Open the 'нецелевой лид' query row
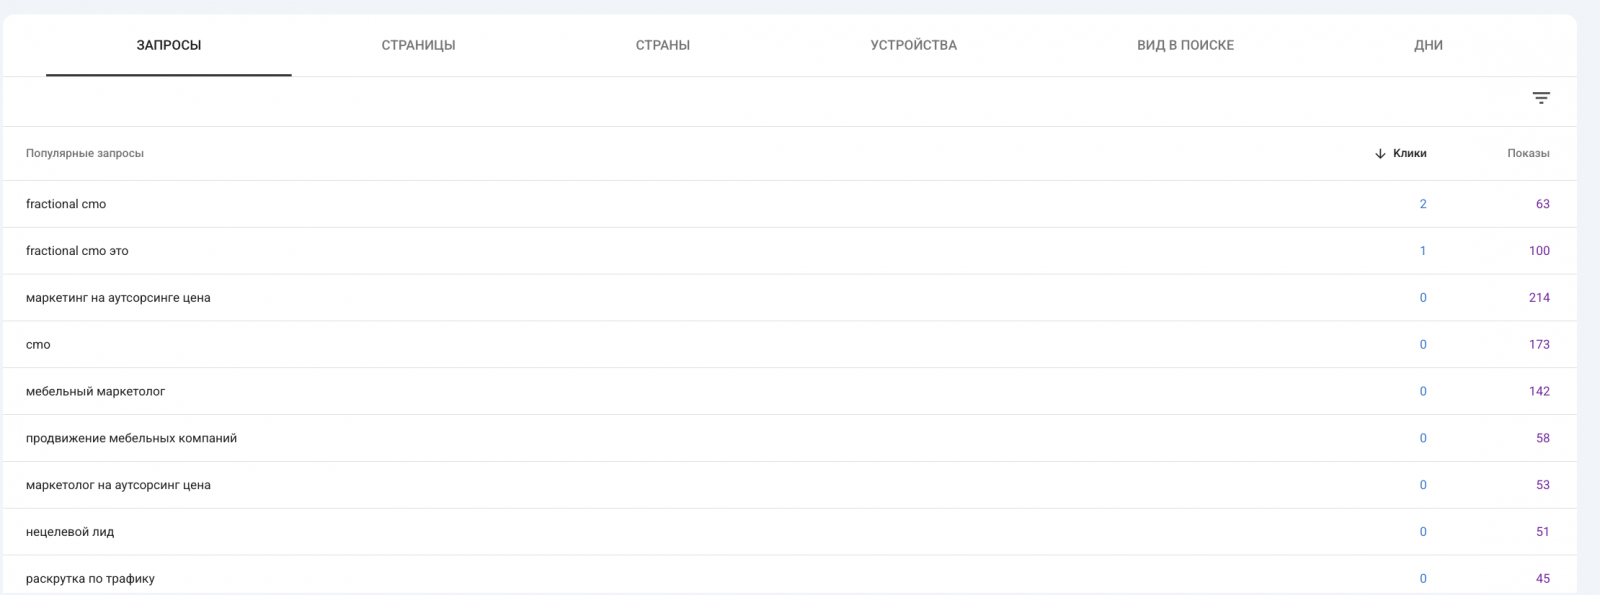Screen dimensions: 1600x595 789,533
